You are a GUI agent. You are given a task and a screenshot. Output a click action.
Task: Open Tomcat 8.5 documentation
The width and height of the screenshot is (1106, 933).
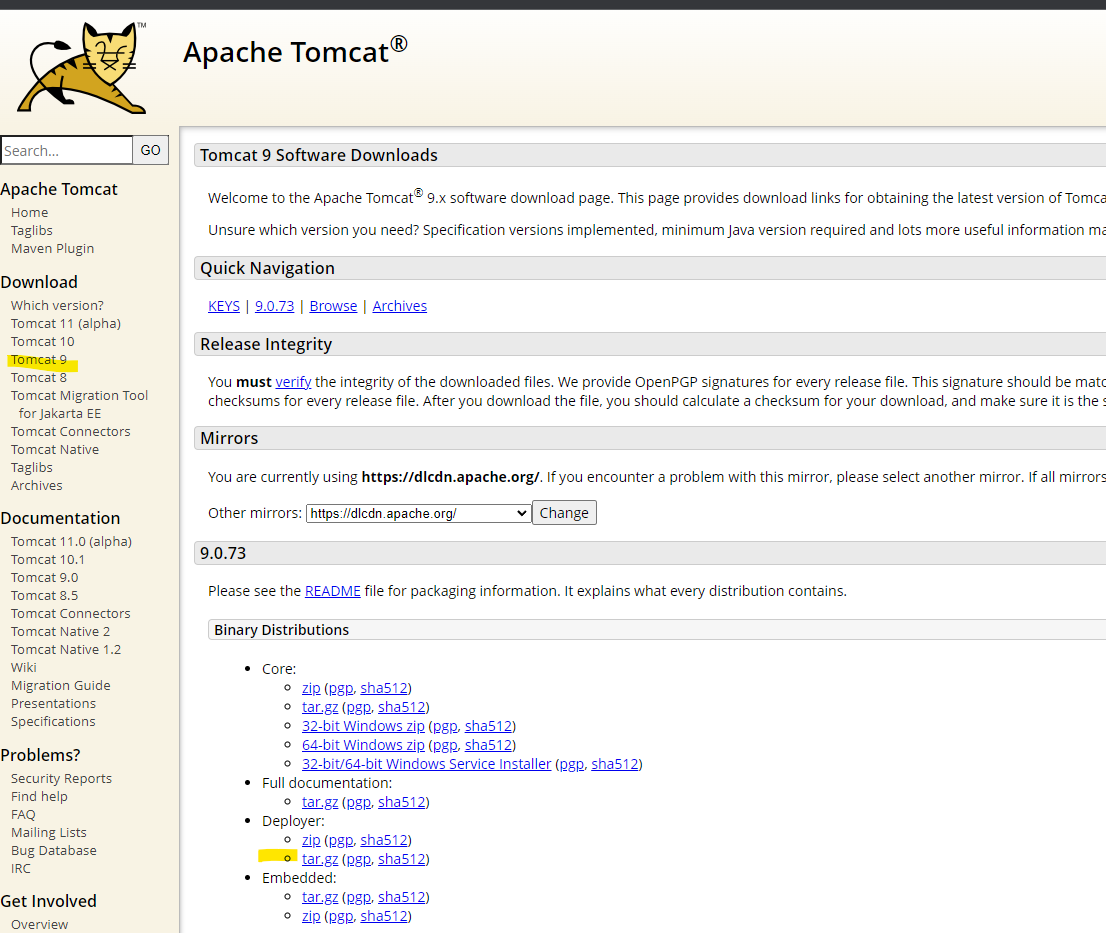(44, 595)
